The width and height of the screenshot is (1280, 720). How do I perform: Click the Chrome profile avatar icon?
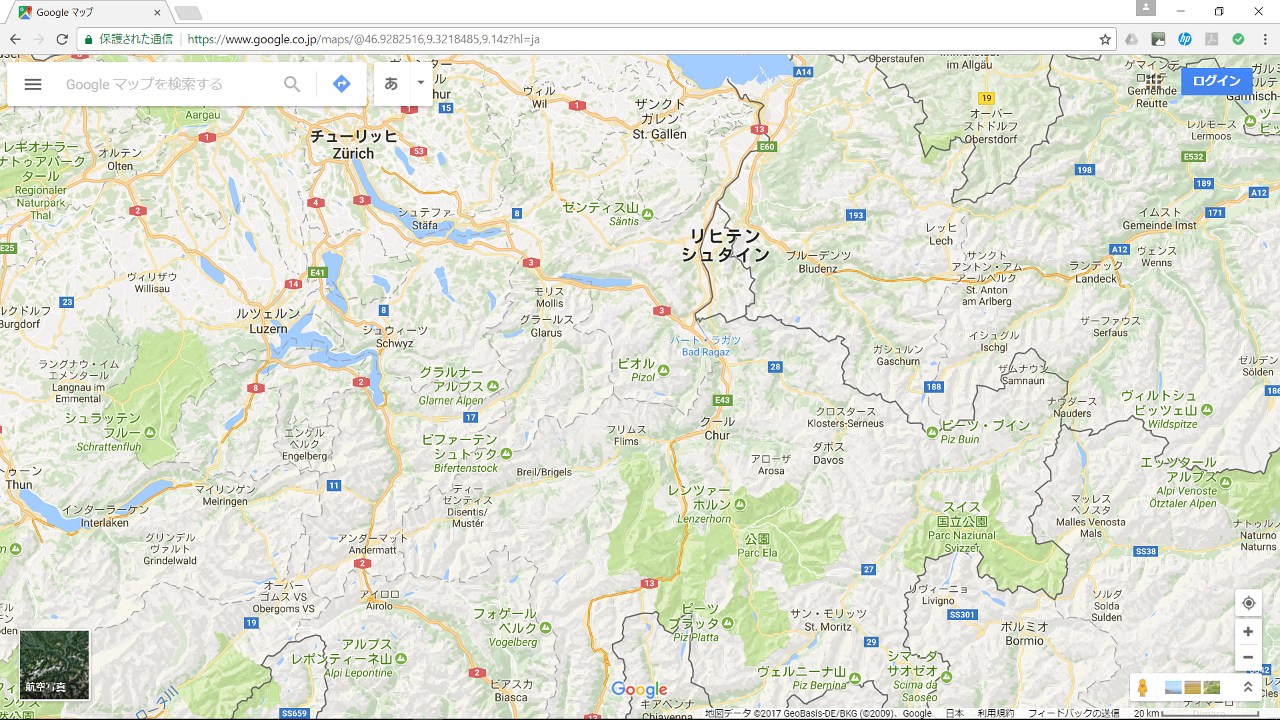tap(1146, 8)
